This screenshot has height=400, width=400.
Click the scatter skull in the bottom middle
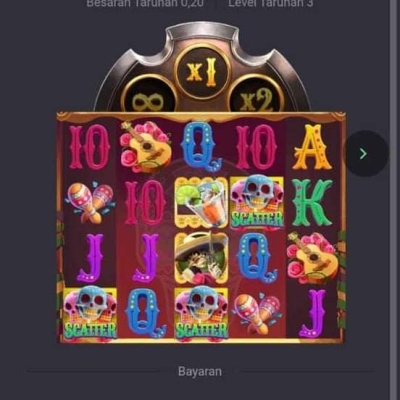[x=201, y=313]
